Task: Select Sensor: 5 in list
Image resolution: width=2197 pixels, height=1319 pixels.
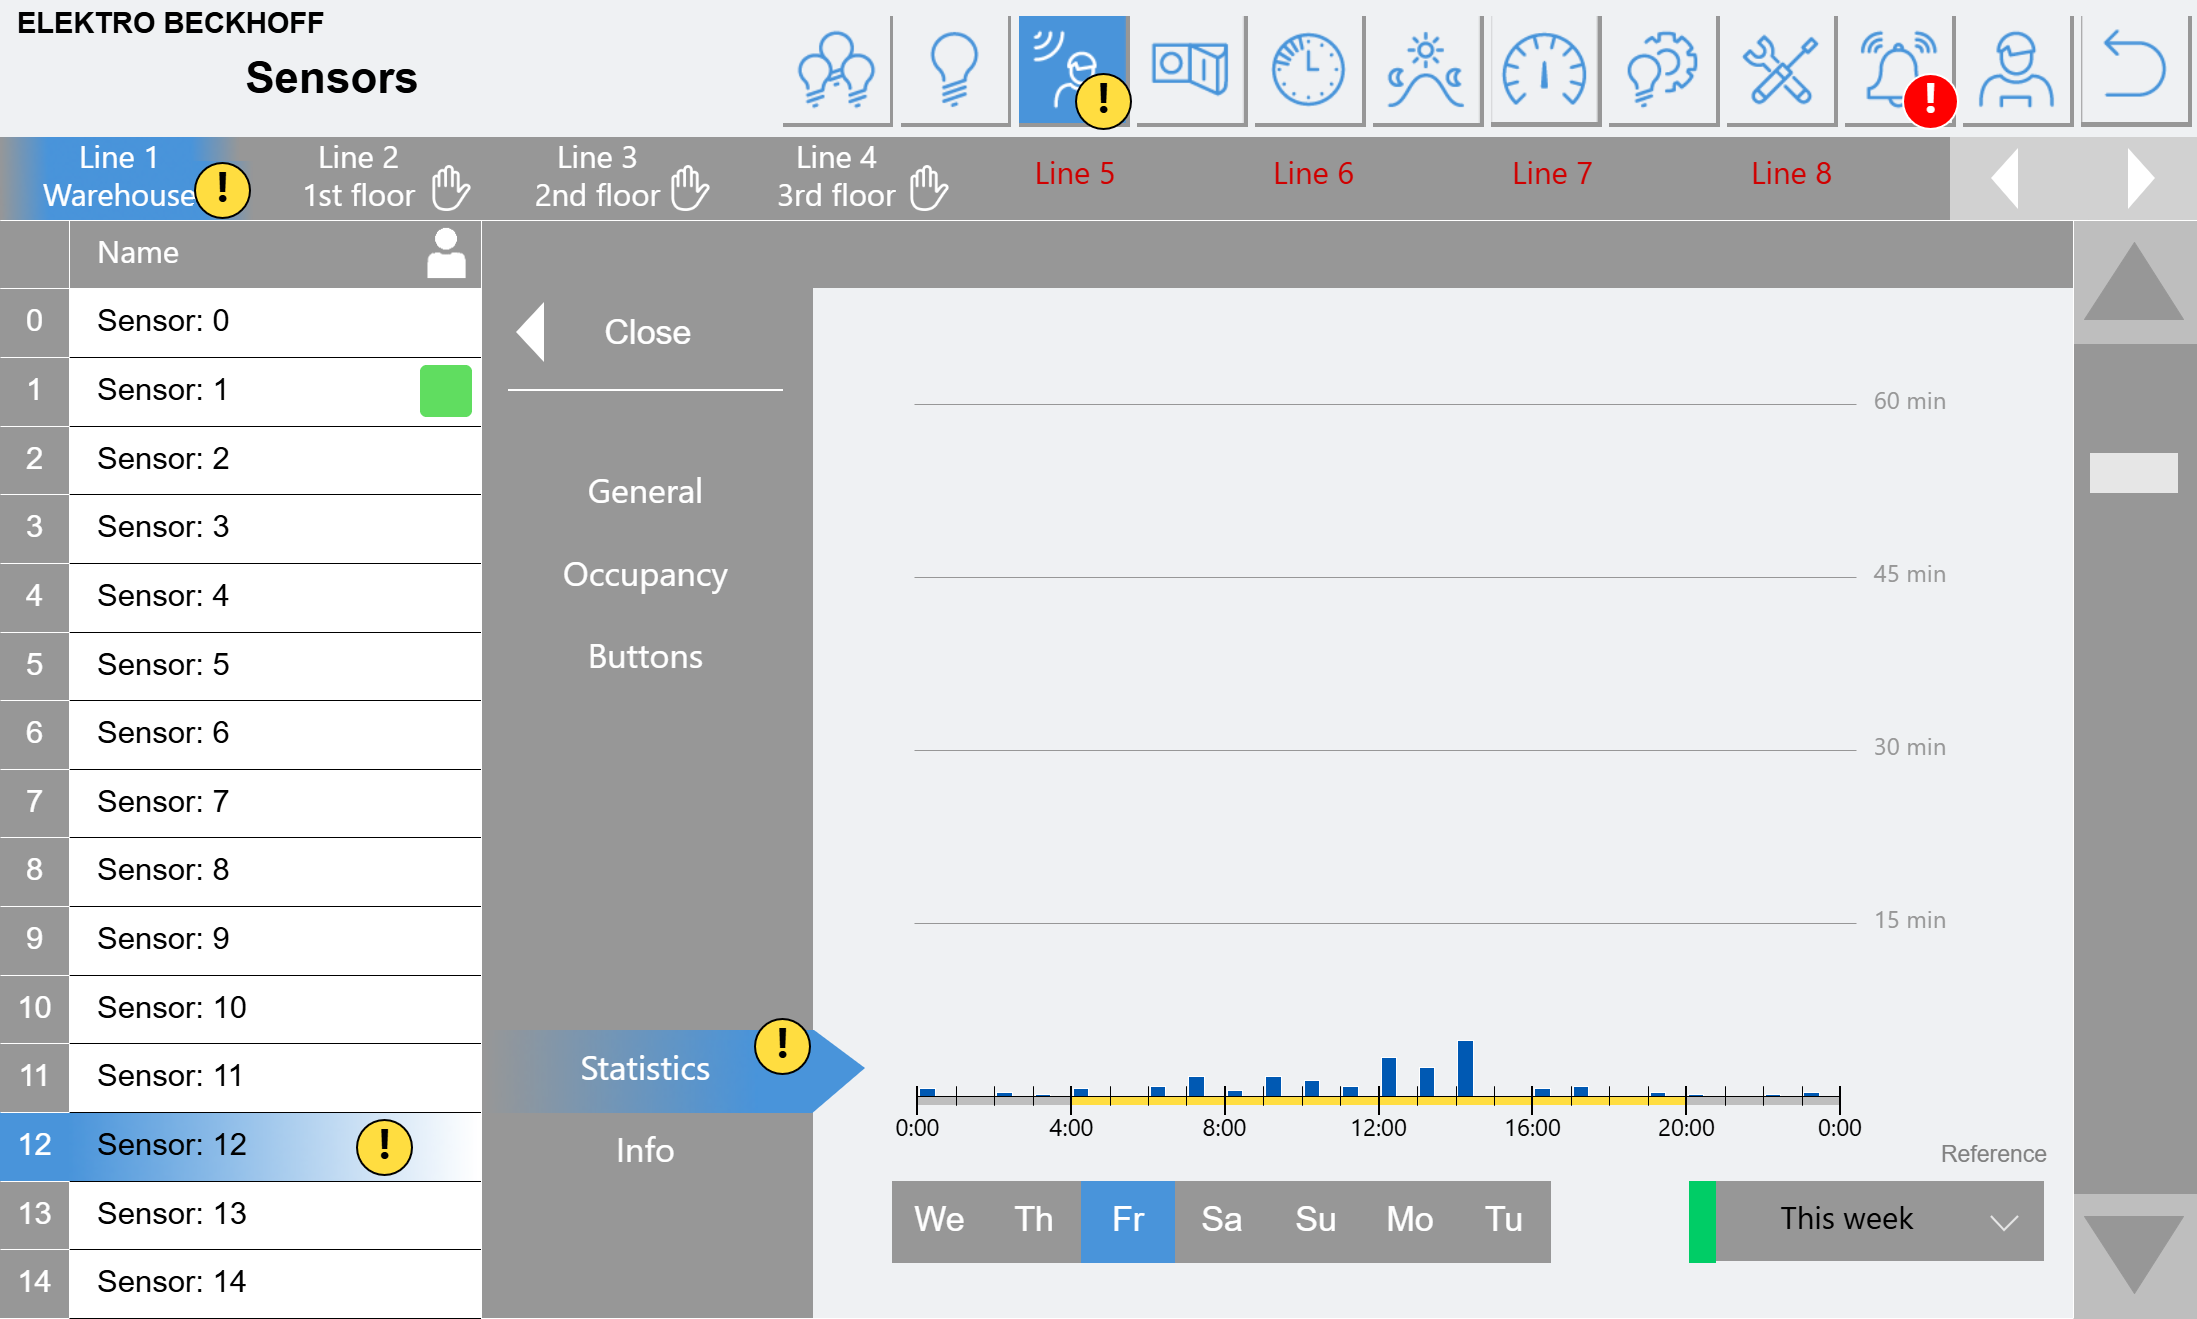Action: (241, 665)
